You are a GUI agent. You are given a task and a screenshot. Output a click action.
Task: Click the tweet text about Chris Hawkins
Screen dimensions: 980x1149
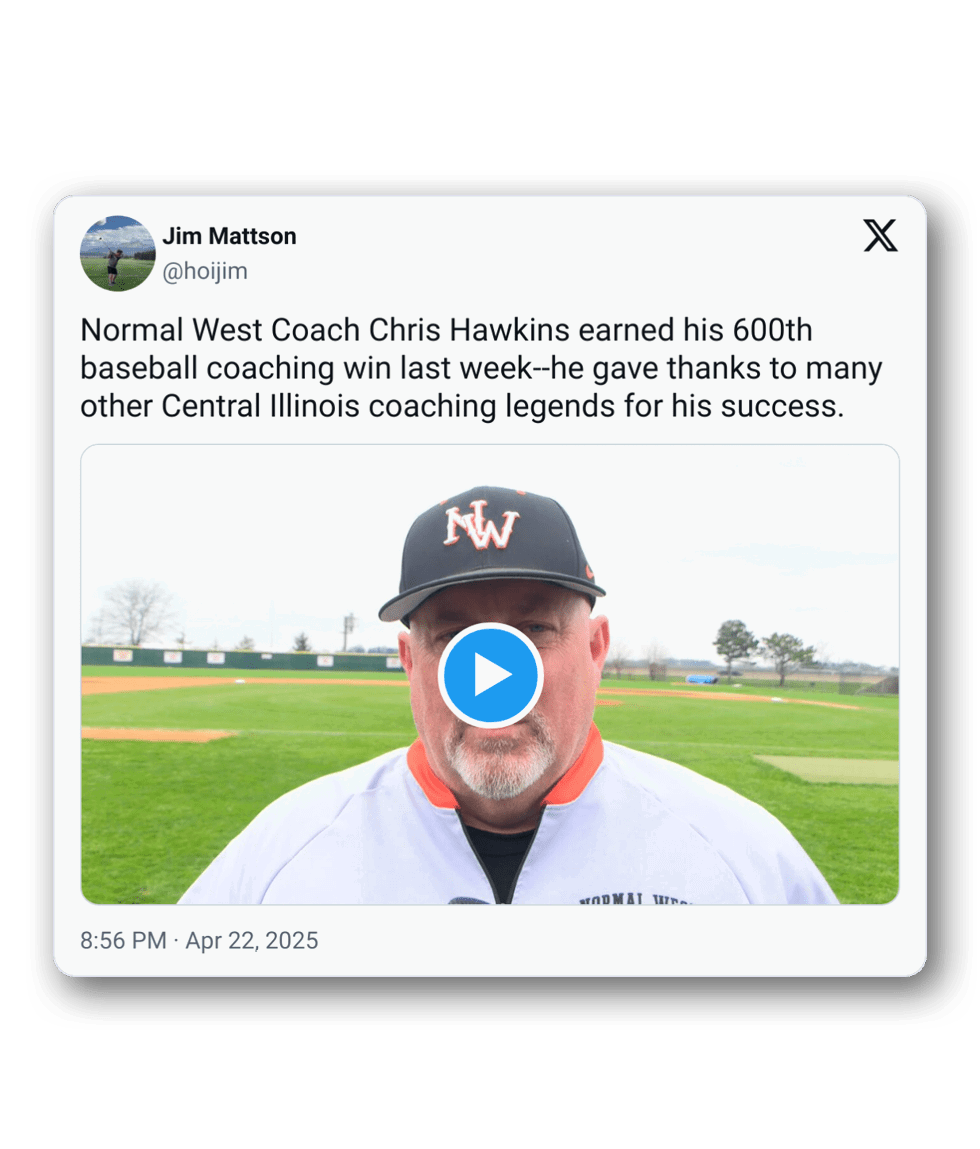pos(481,368)
